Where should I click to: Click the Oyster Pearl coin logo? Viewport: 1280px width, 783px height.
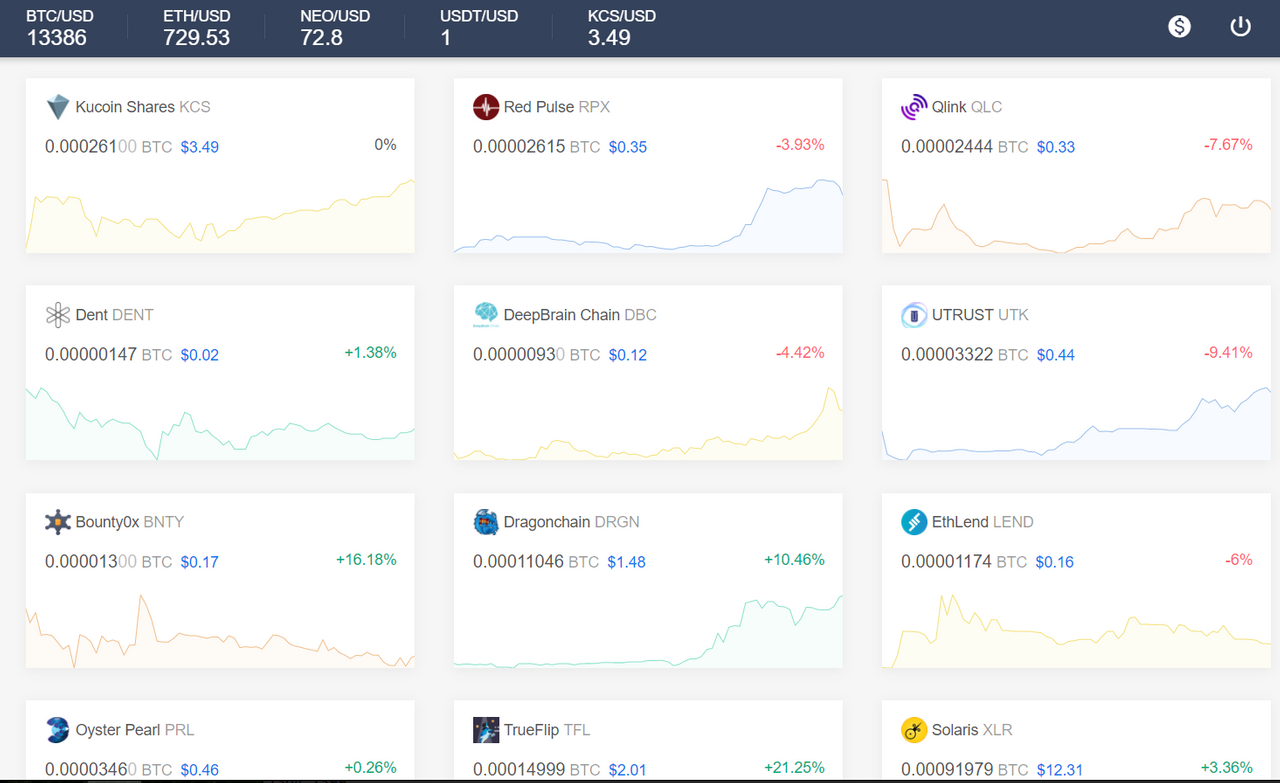[x=58, y=730]
